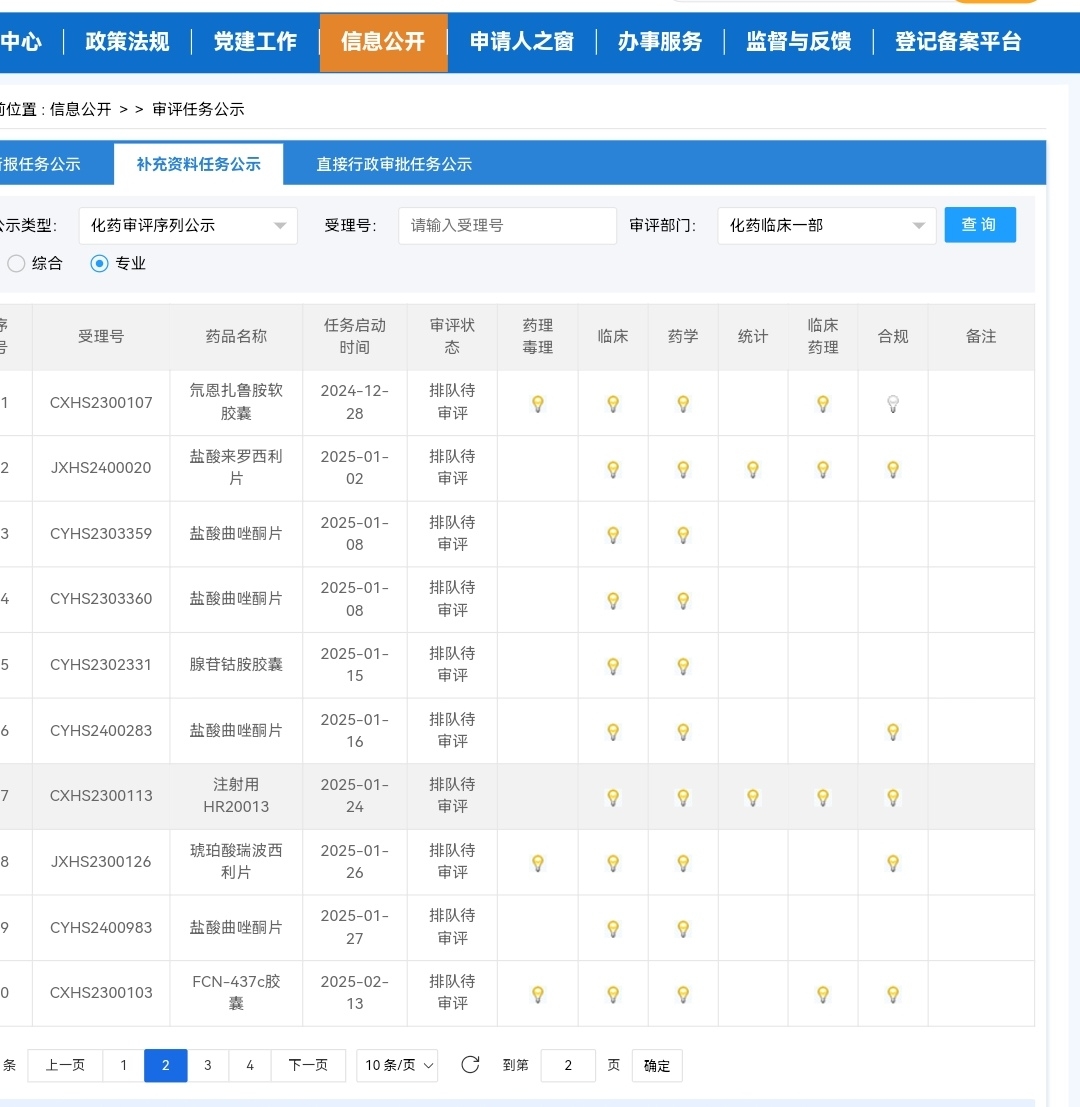Select the 专业 radio button
Image resolution: width=1080 pixels, height=1107 pixels.
(x=99, y=264)
